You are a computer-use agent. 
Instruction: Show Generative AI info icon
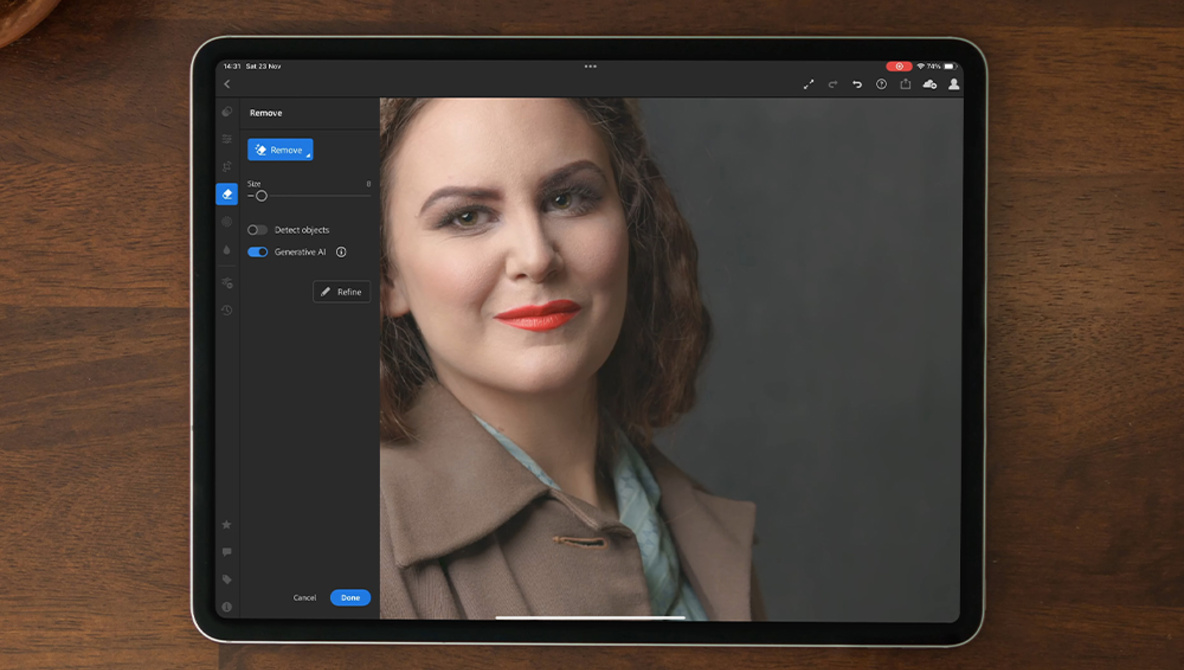(341, 252)
